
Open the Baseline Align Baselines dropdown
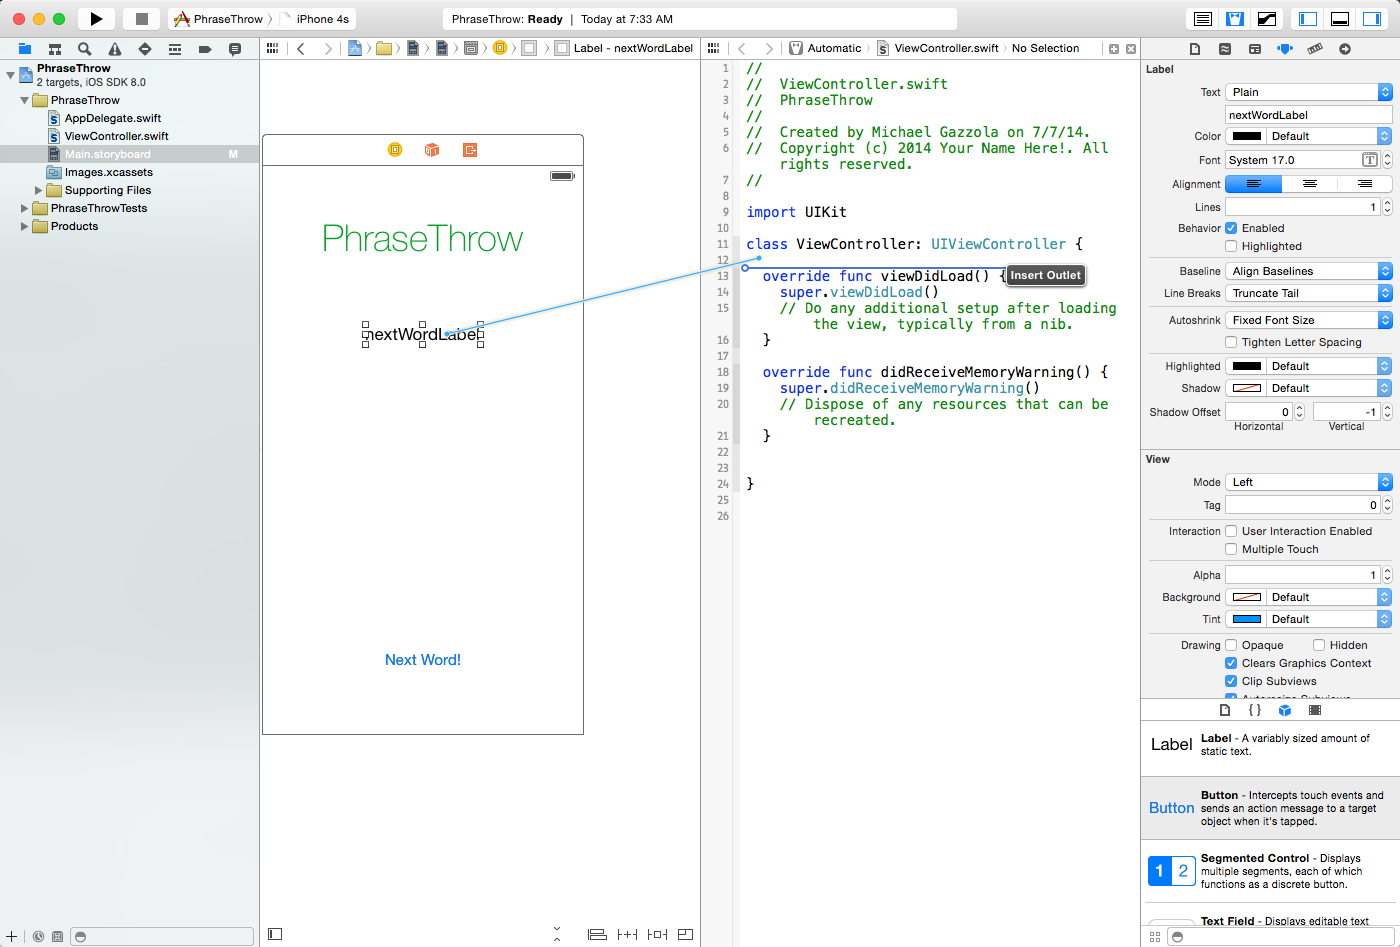tap(1308, 271)
